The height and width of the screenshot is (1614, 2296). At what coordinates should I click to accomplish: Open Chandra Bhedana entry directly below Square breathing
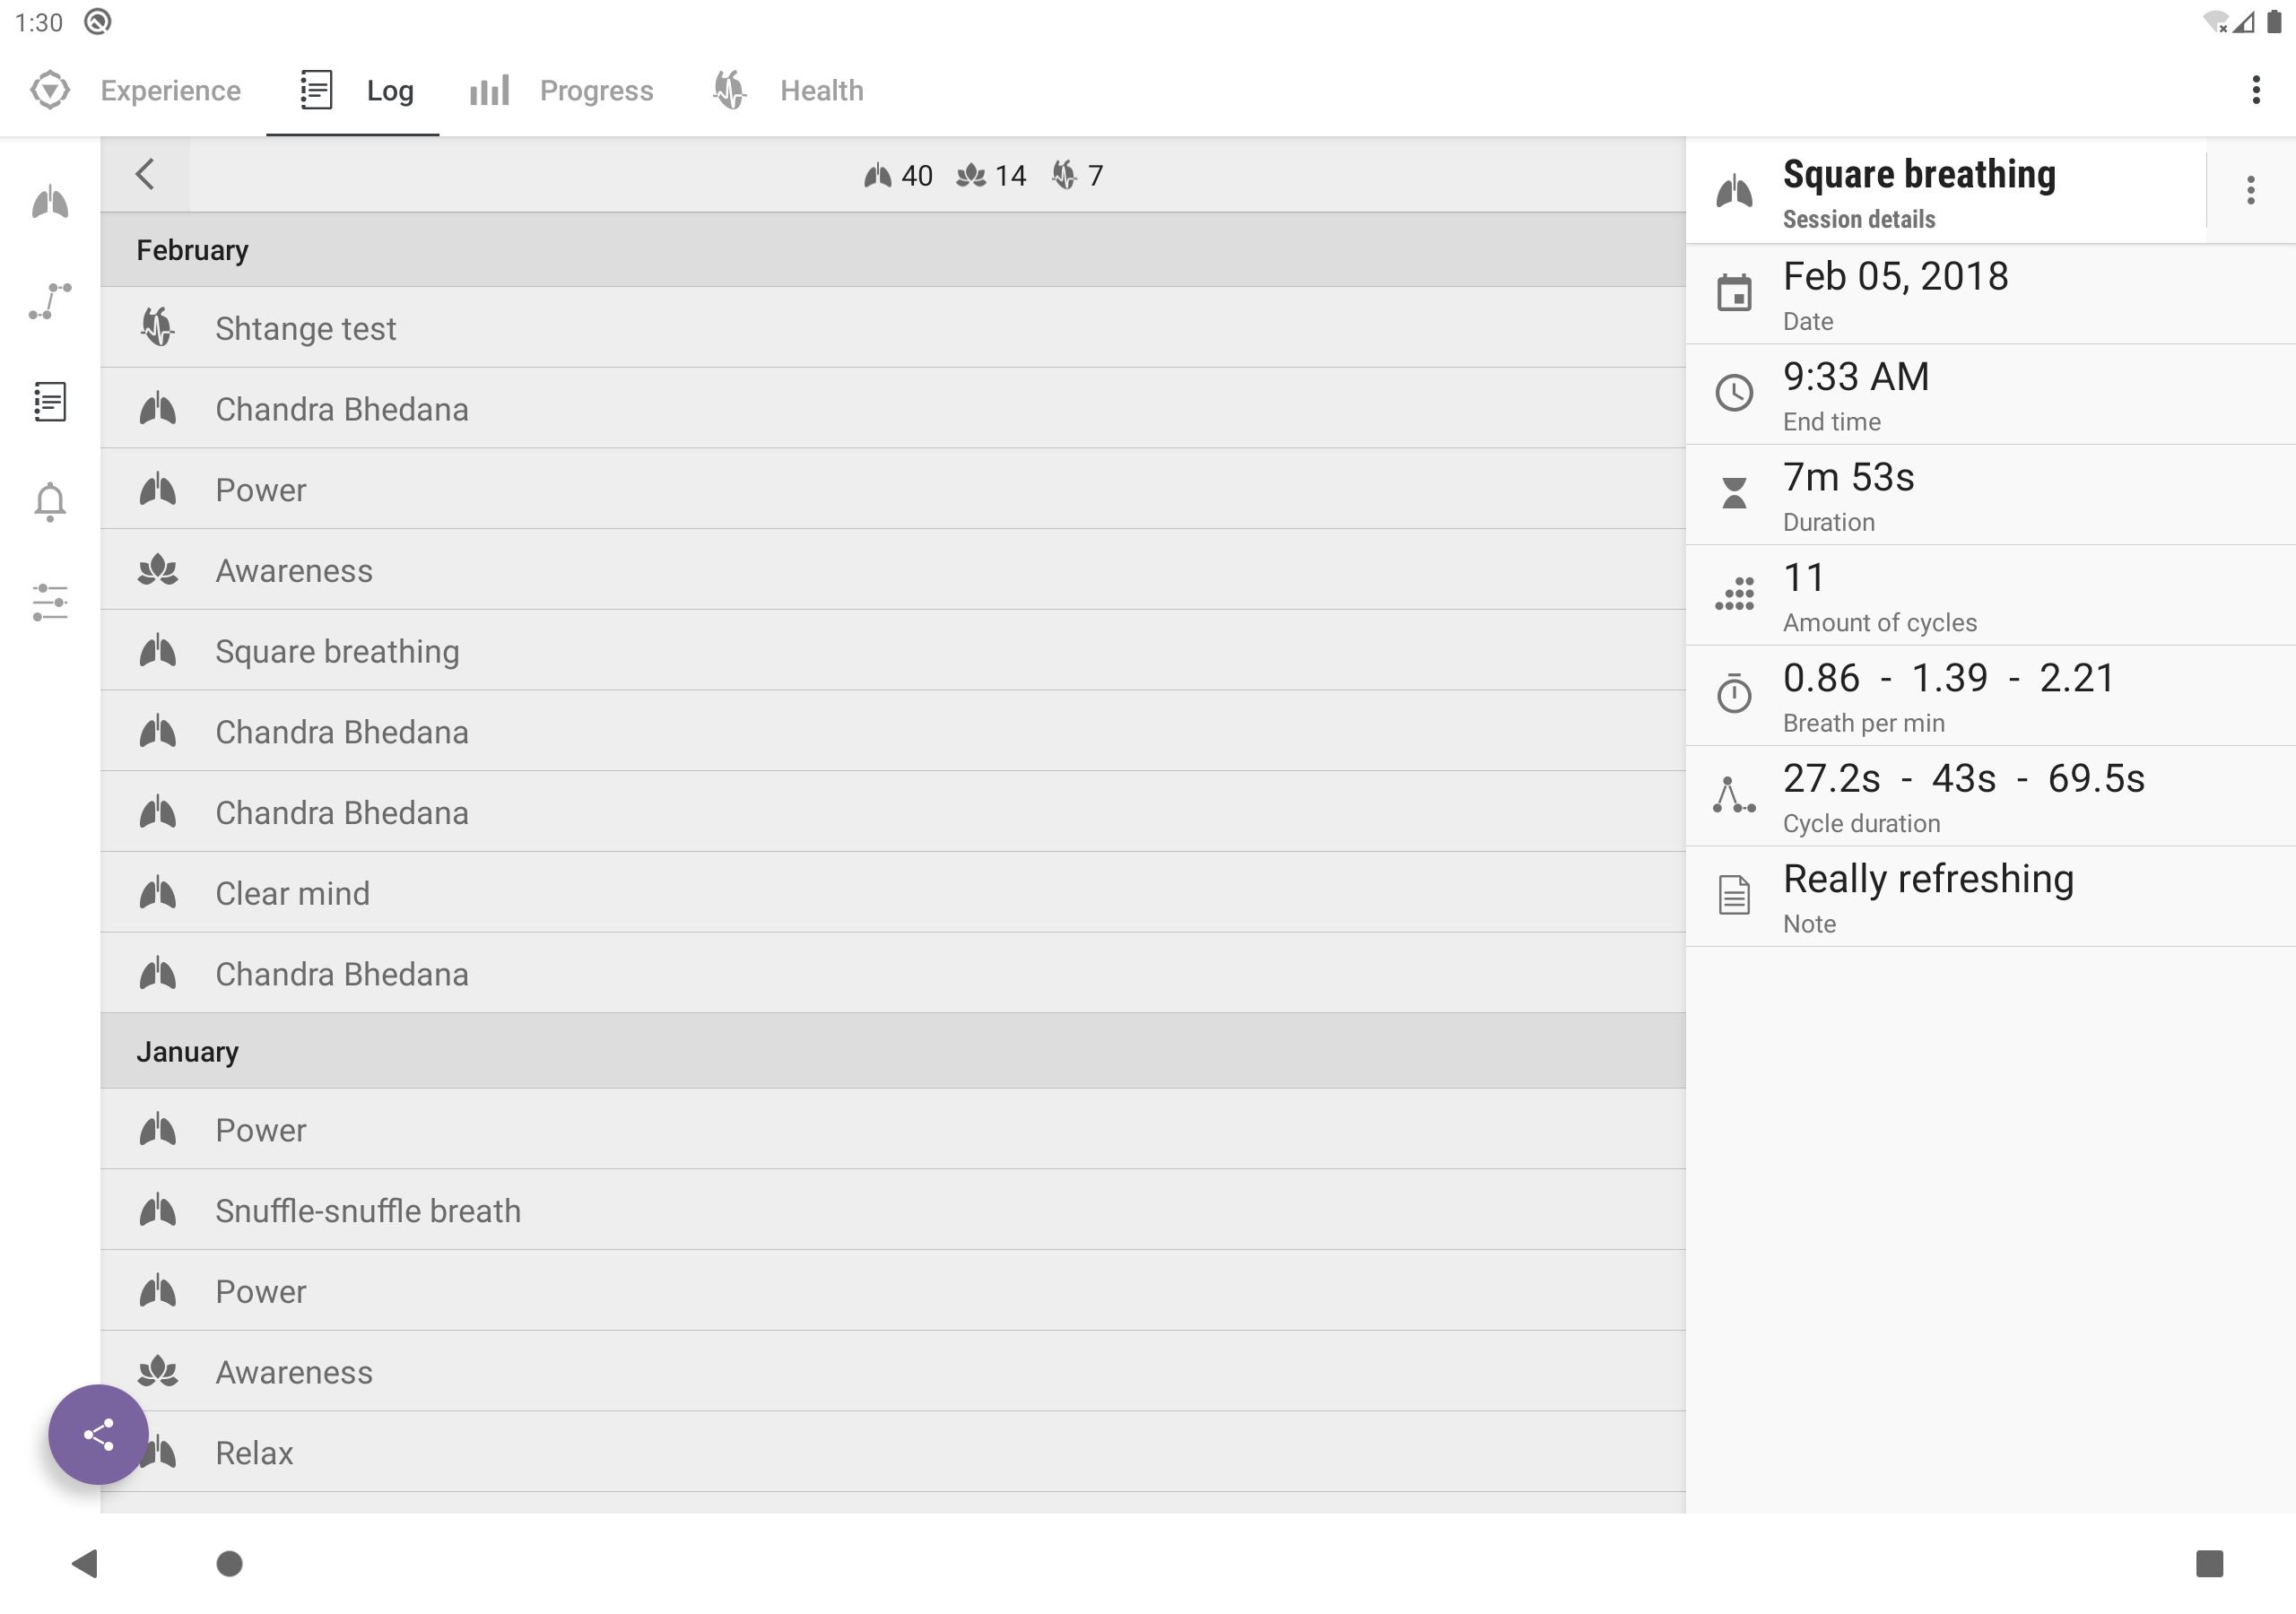(892, 732)
